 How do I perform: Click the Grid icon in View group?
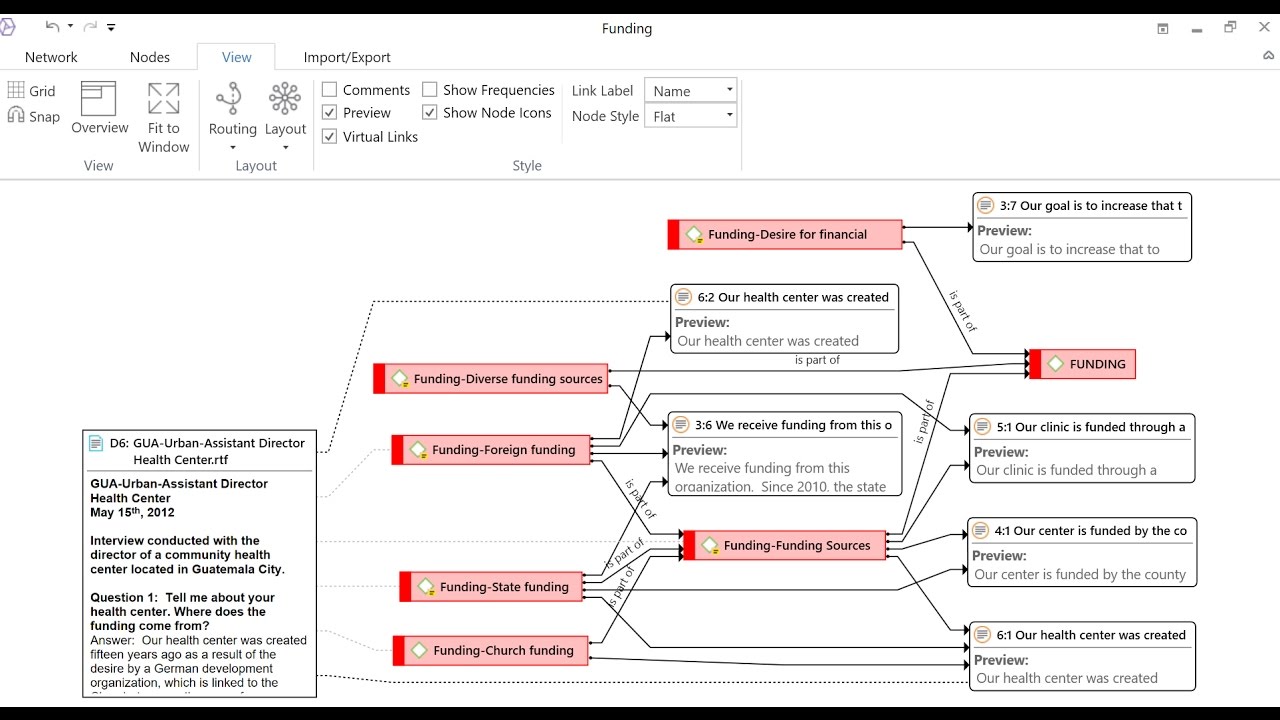[17, 91]
